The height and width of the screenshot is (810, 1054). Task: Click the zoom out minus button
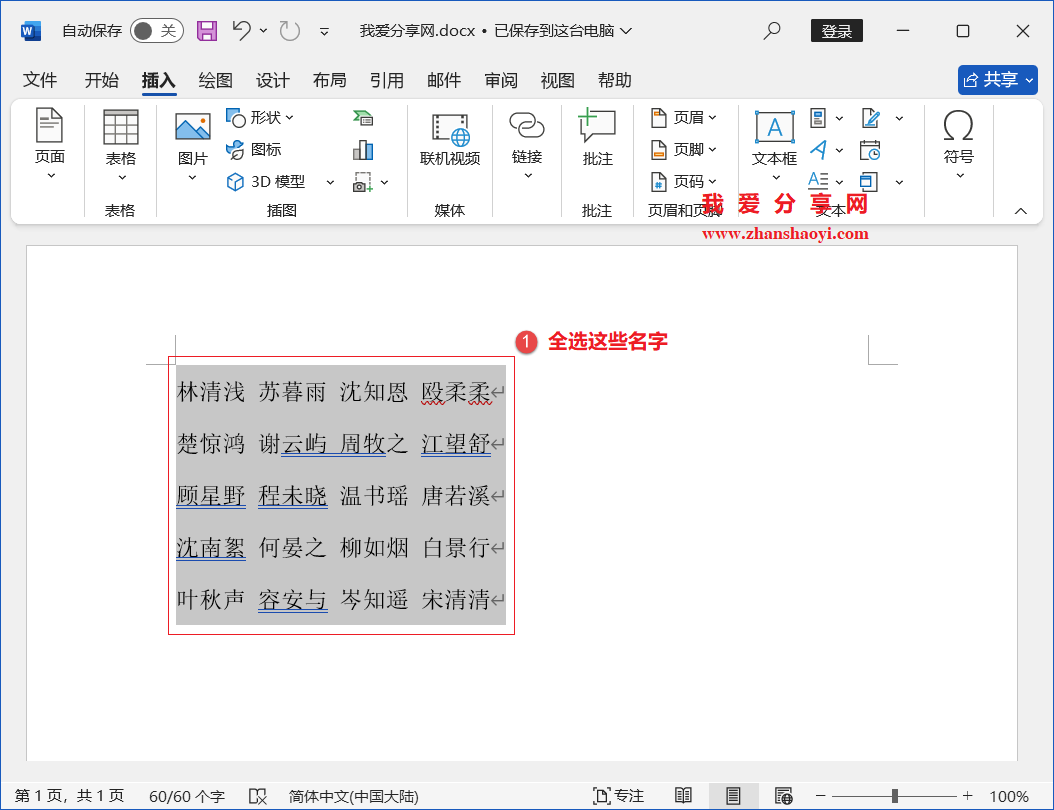(x=820, y=796)
